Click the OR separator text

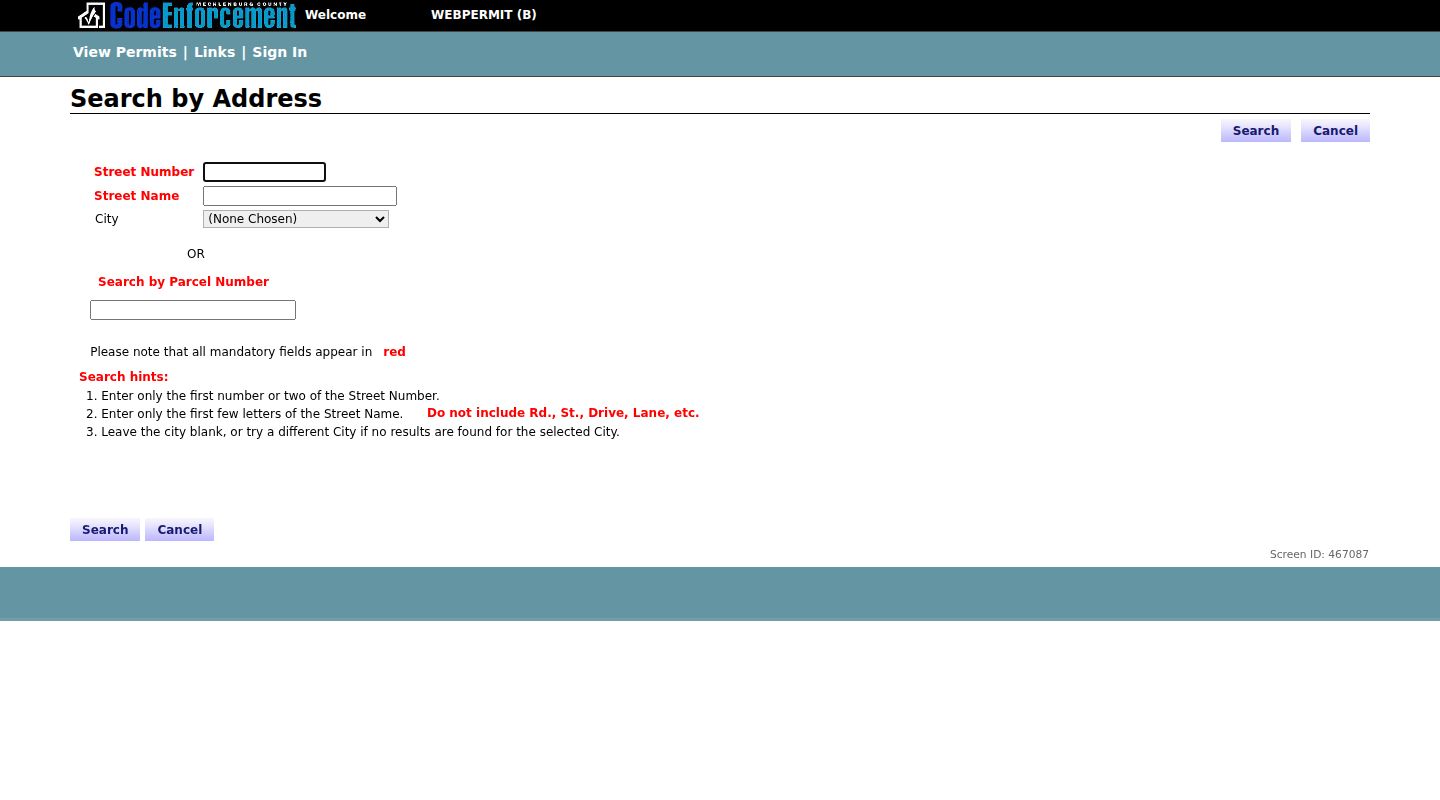196,254
